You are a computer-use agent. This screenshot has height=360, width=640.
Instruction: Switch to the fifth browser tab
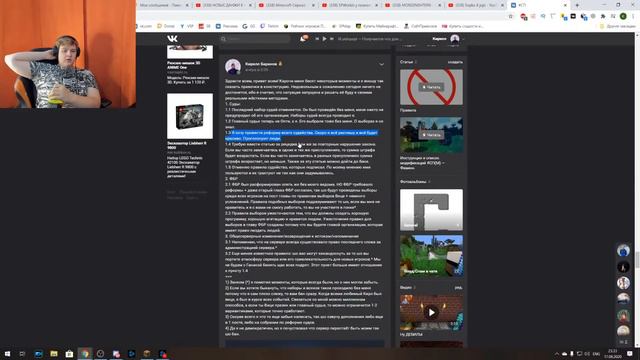tap(413, 5)
